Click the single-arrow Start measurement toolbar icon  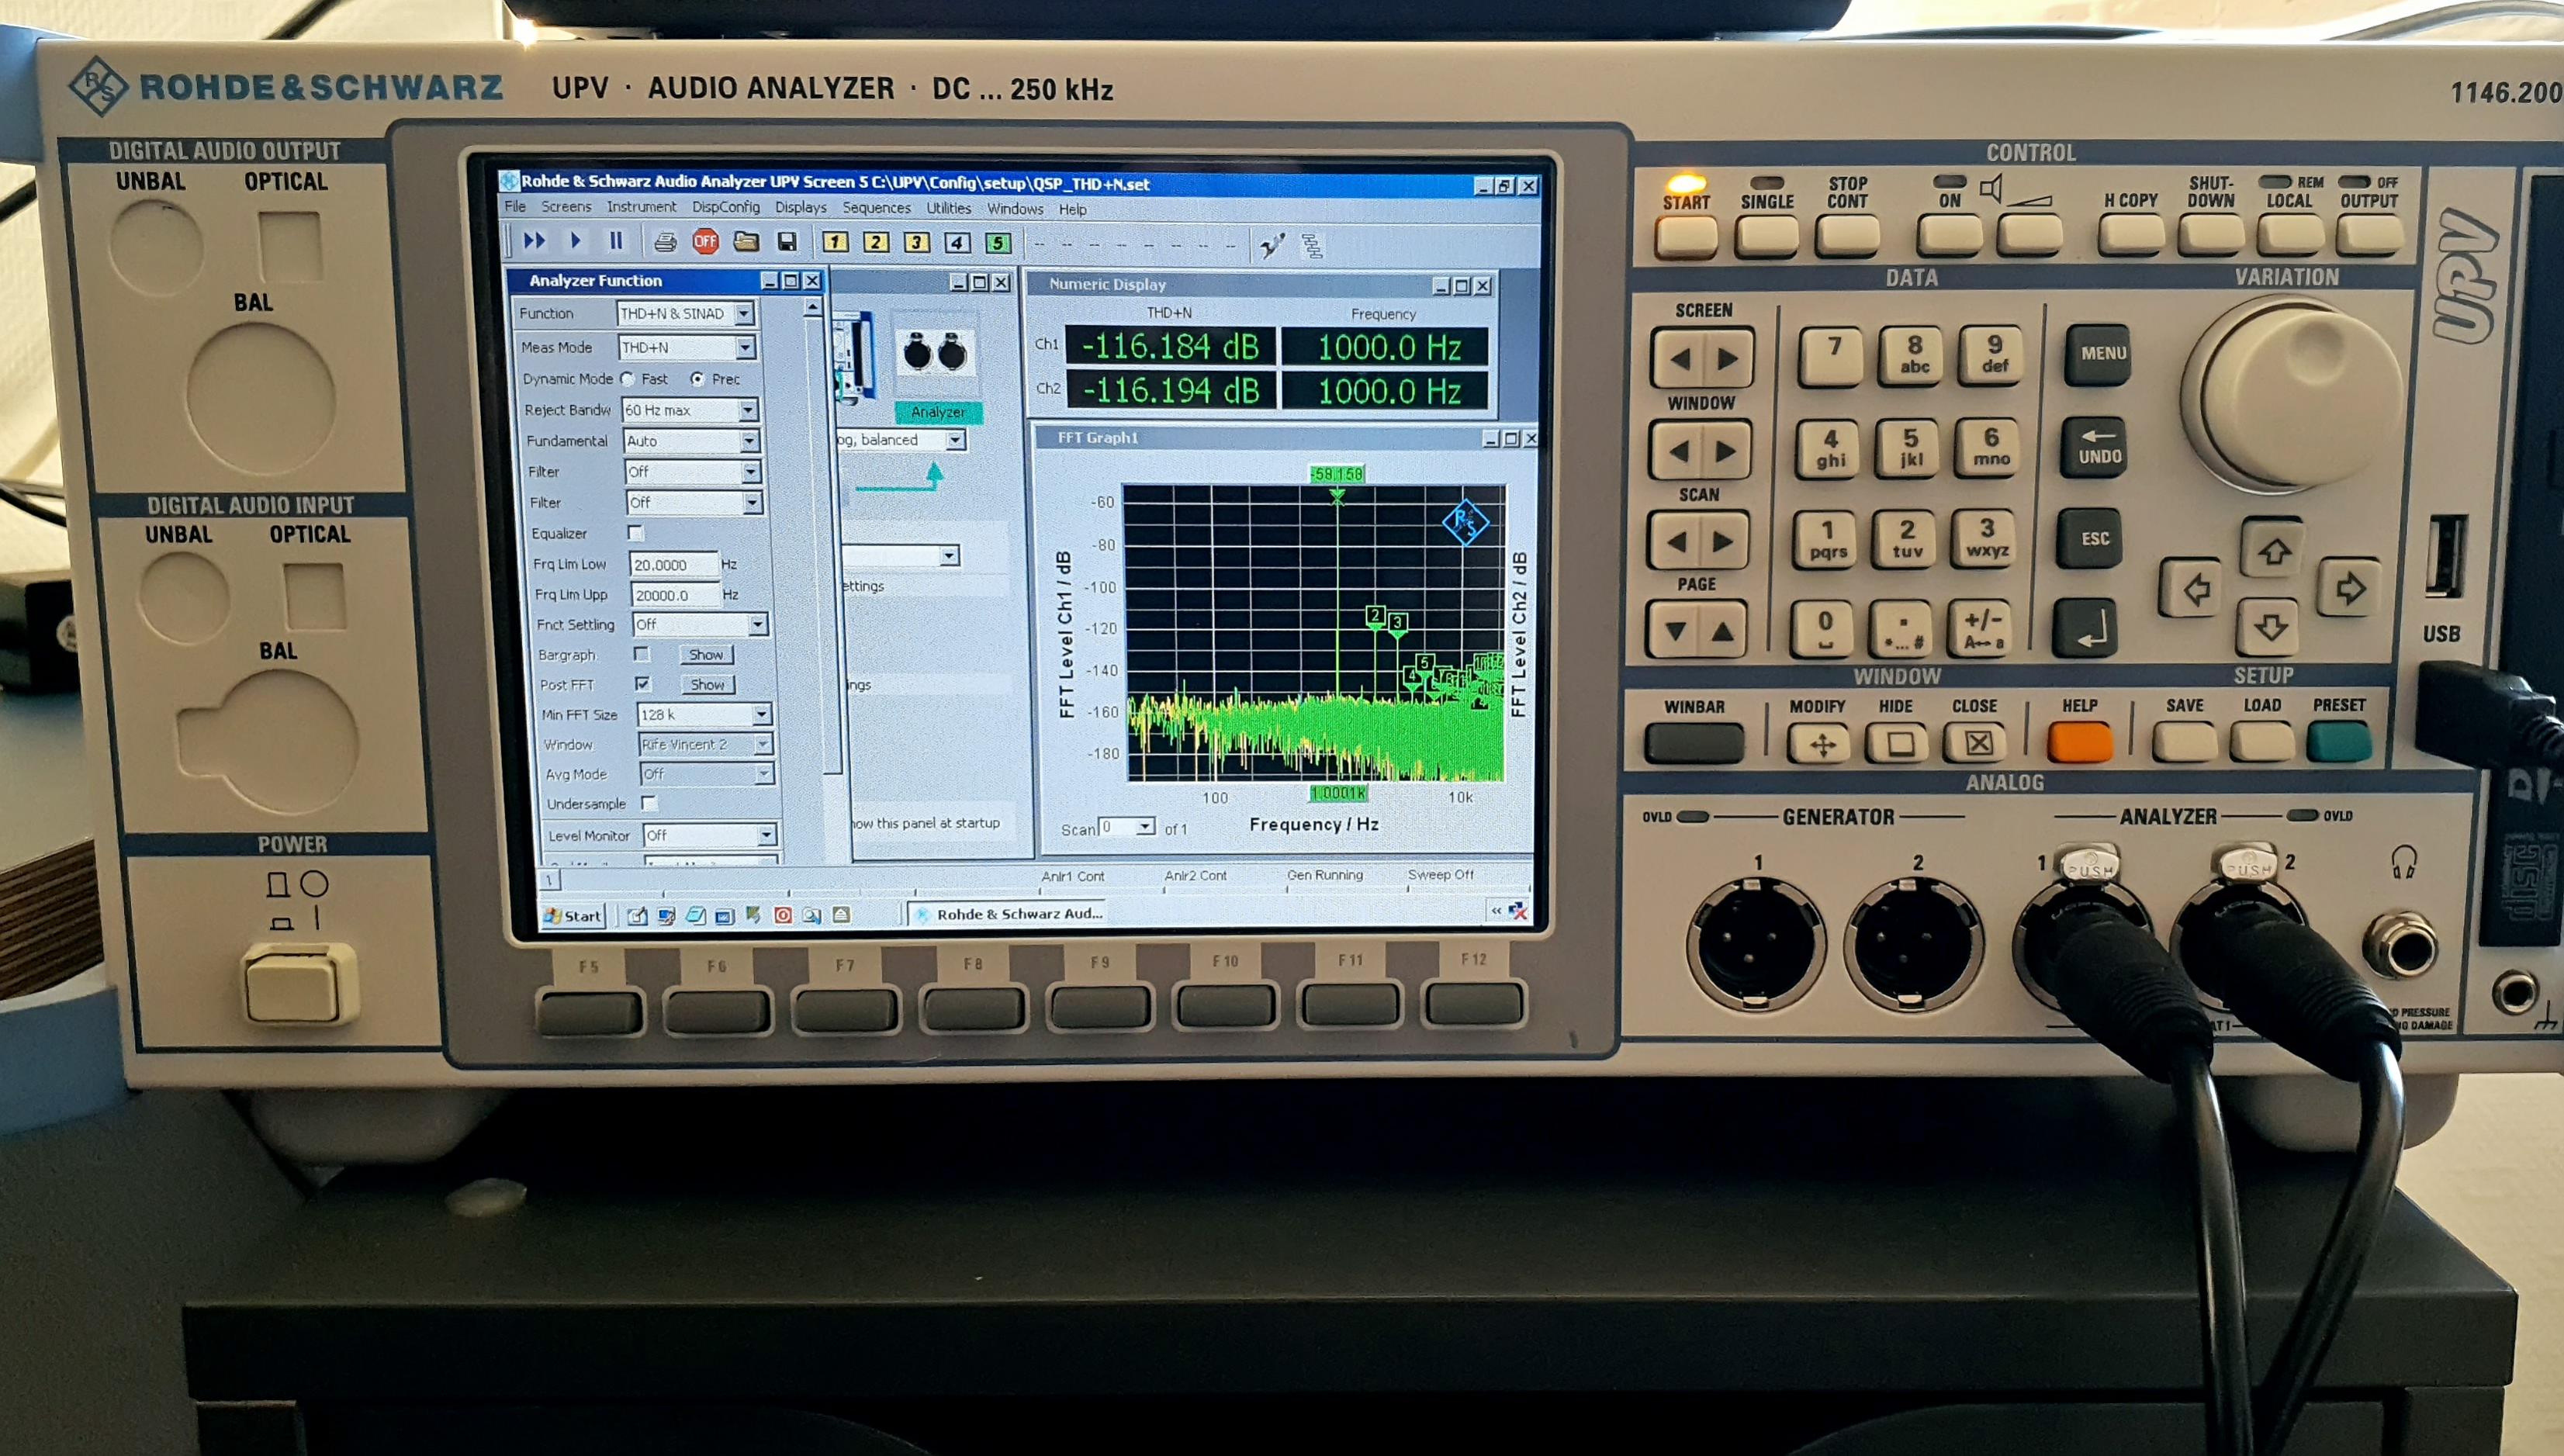point(575,241)
